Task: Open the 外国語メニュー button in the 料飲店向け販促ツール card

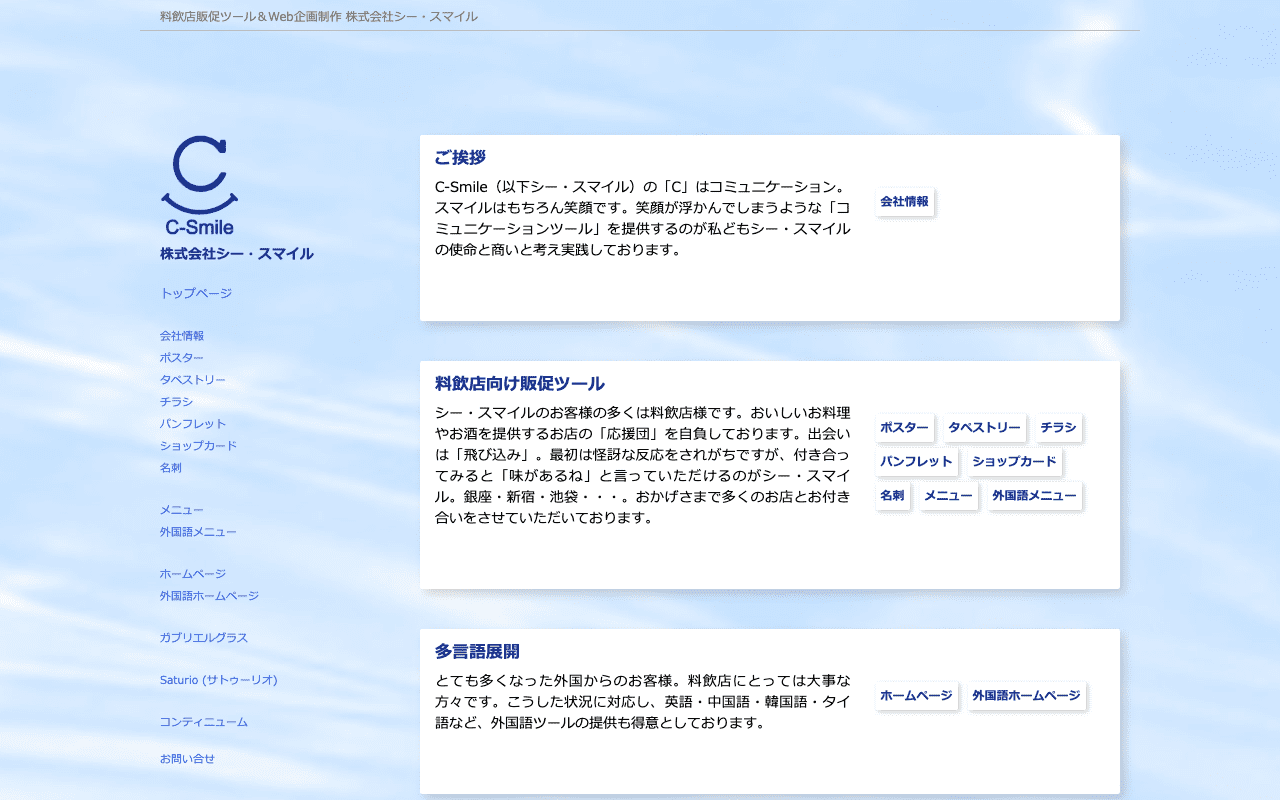Action: pyautogui.click(x=1034, y=496)
